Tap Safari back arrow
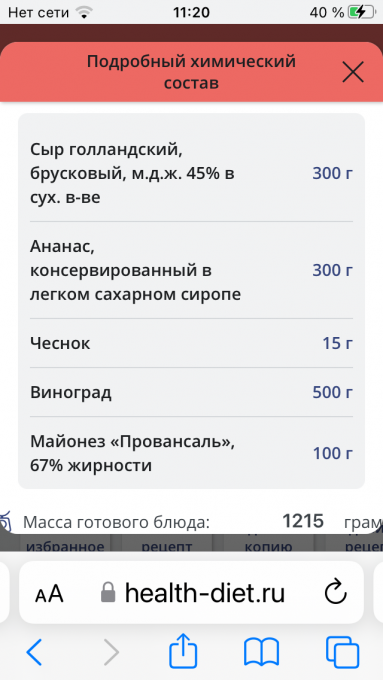The width and height of the screenshot is (383, 680). tap(34, 651)
